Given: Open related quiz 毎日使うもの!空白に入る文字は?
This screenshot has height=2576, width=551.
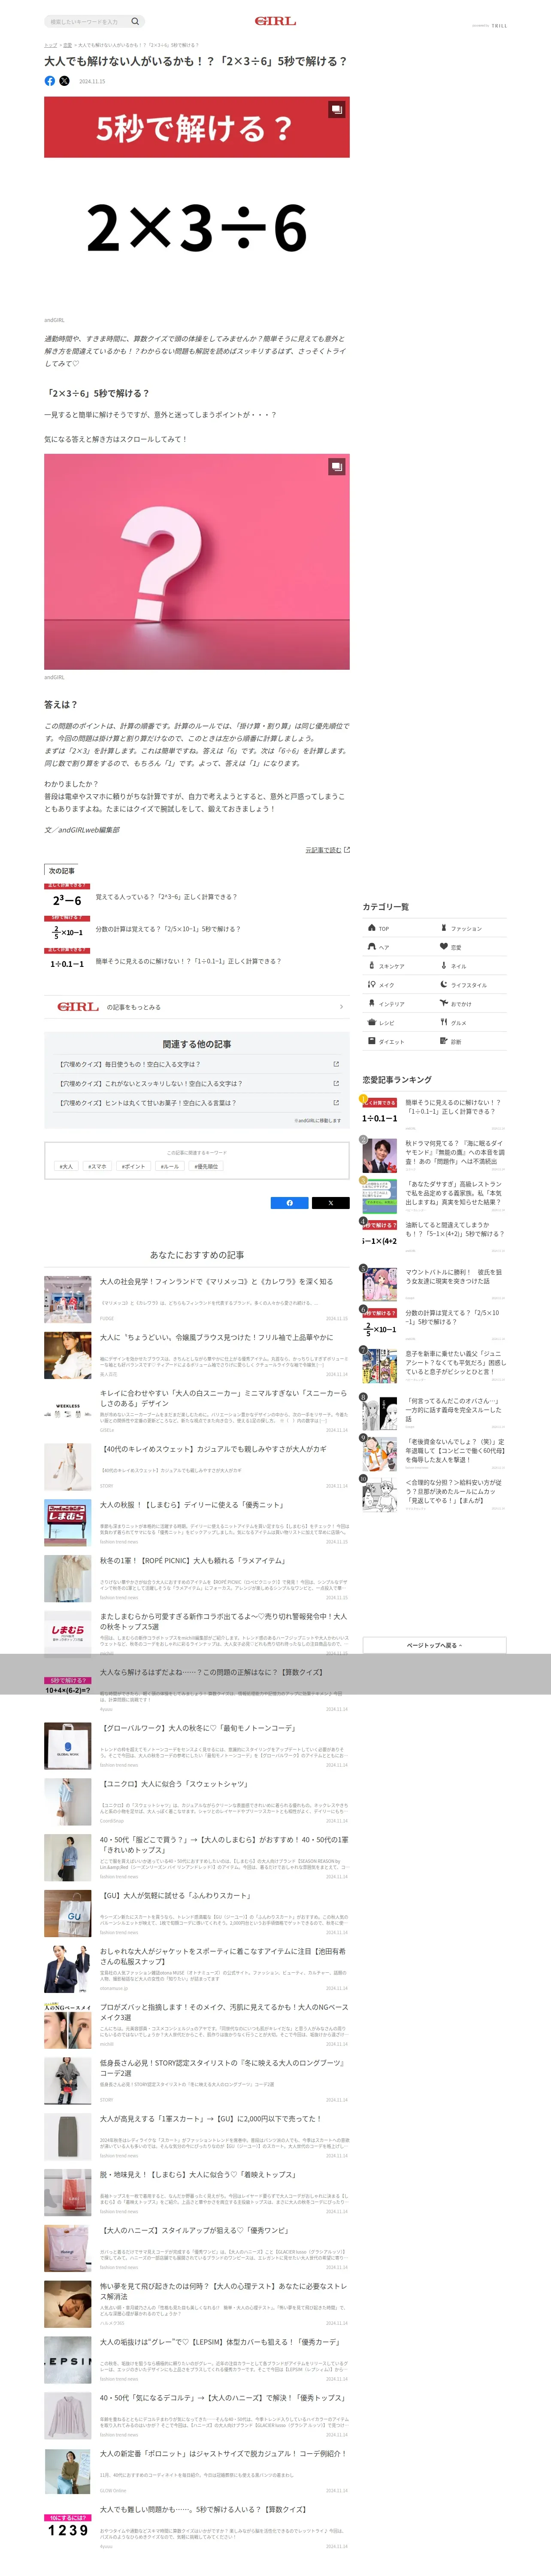Looking at the screenshot, I should point(130,1064).
